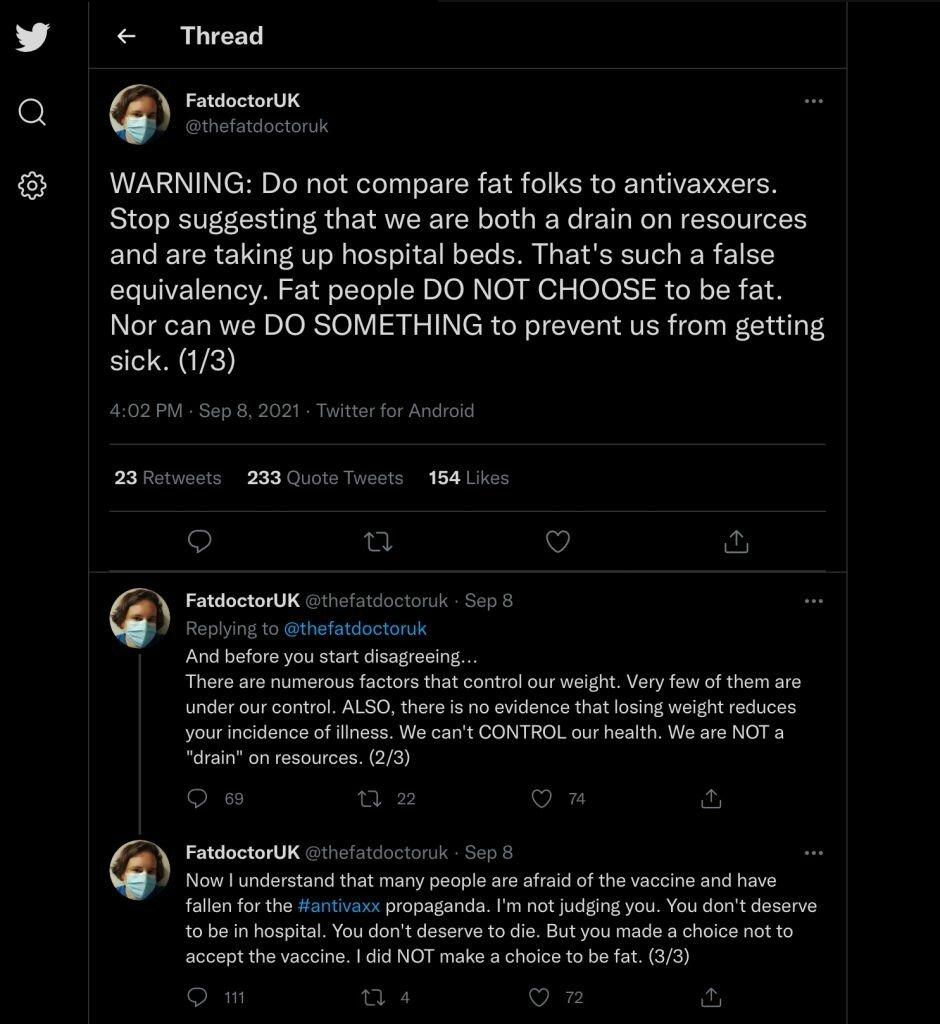This screenshot has width=940, height=1024.
Task: Reply to the (2/3) tweet
Action: (198, 799)
